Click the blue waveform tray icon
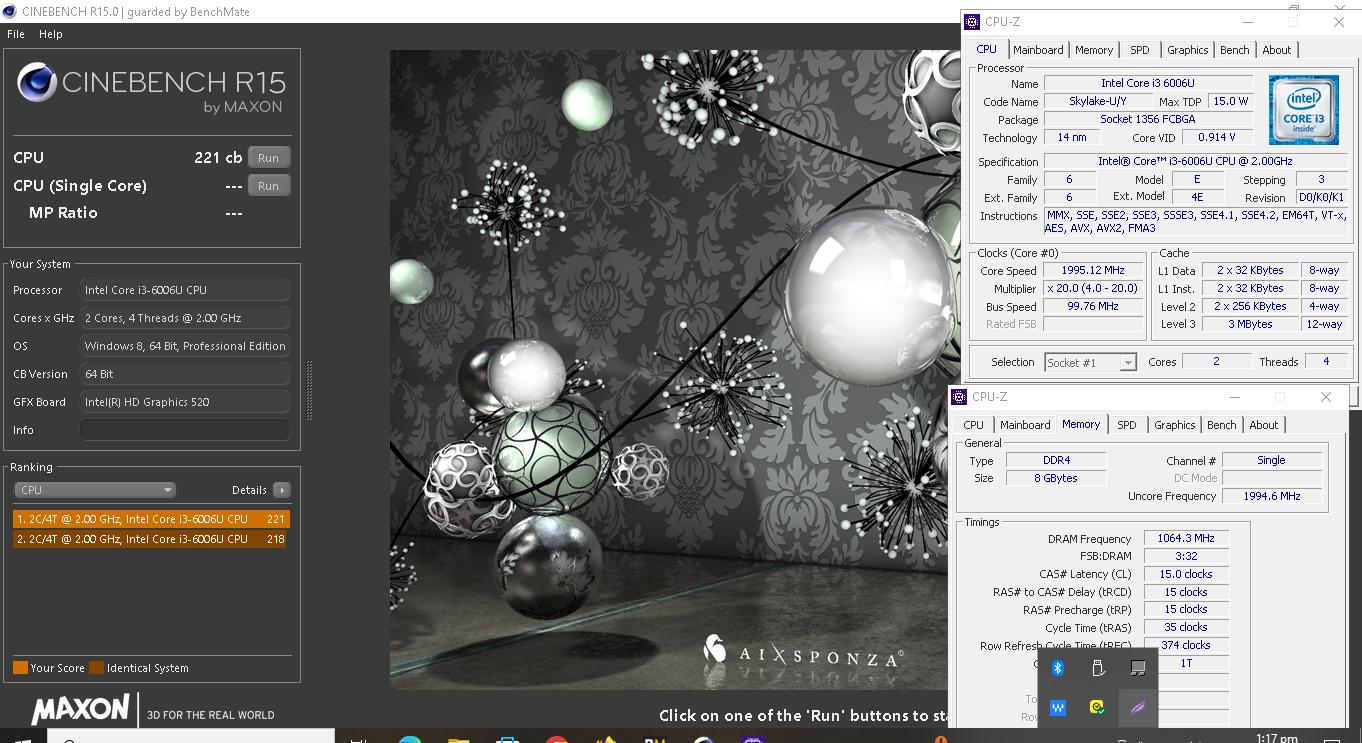Screen dimensions: 1362x743 click(1058, 708)
